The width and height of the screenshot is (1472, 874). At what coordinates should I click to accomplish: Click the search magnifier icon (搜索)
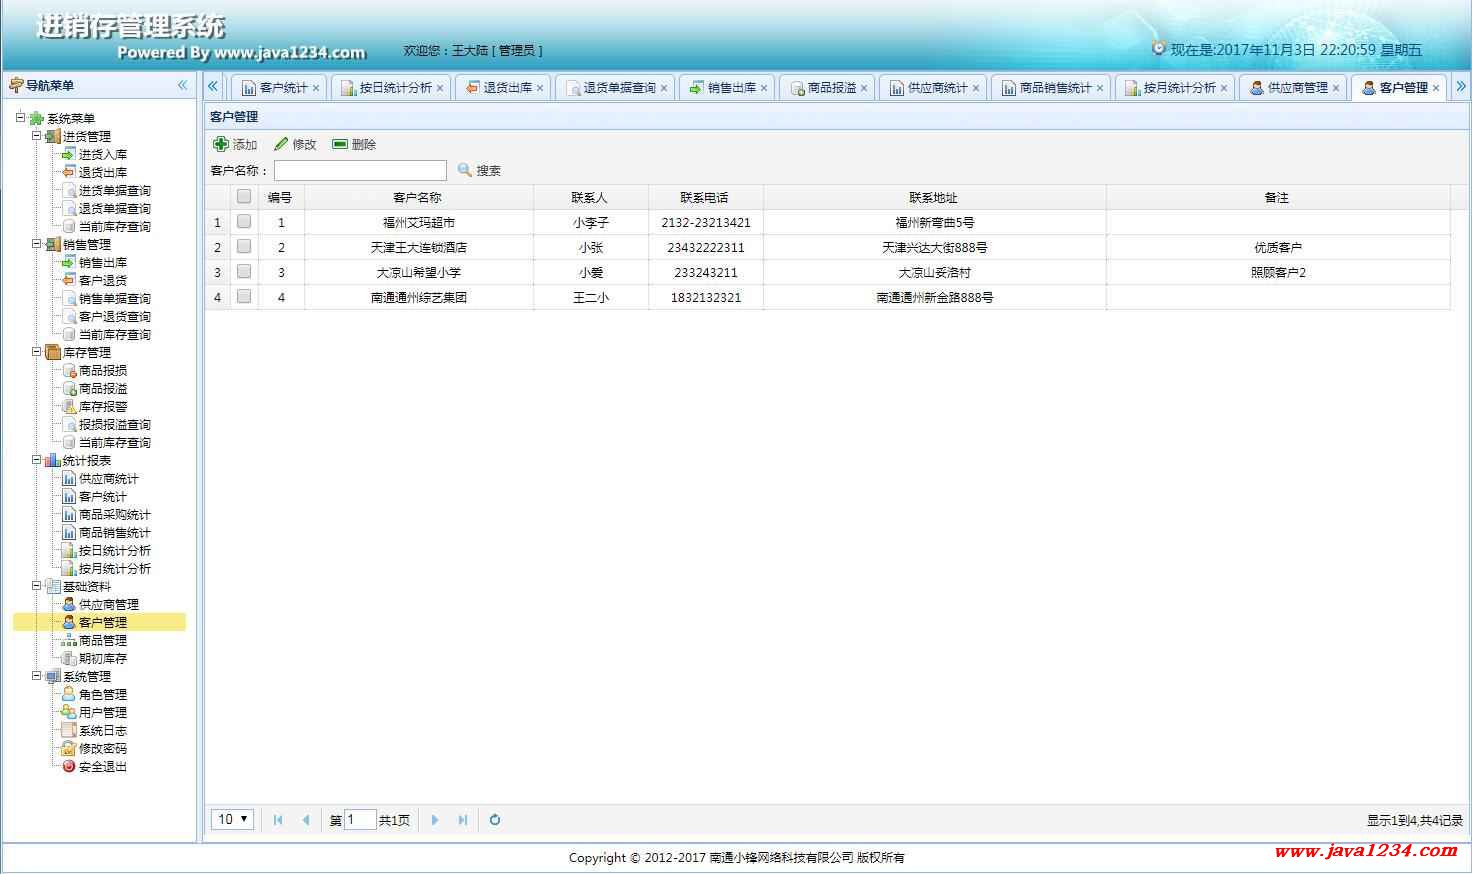click(x=464, y=170)
